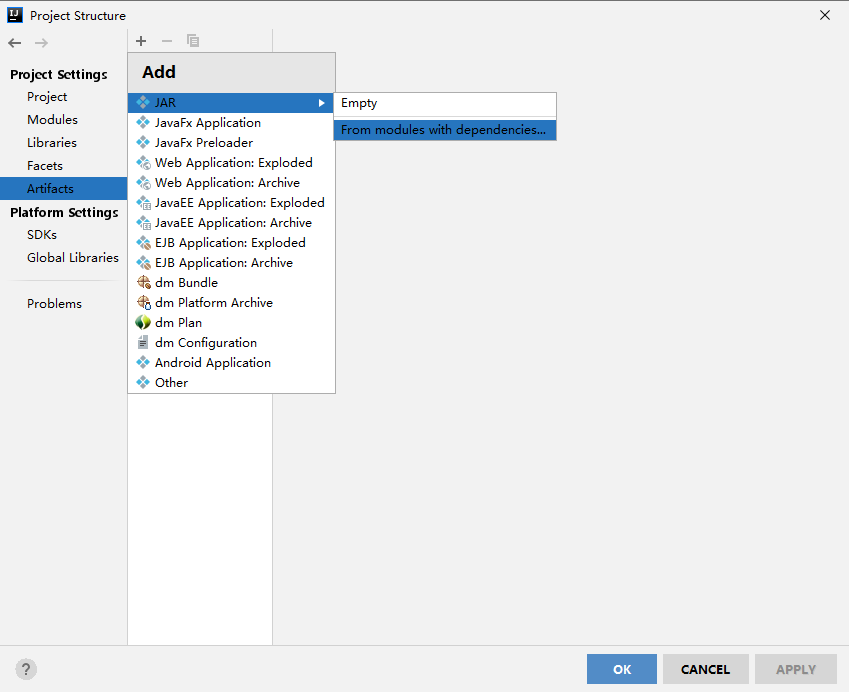Select Other artifact type
849x692 pixels.
click(x=231, y=383)
